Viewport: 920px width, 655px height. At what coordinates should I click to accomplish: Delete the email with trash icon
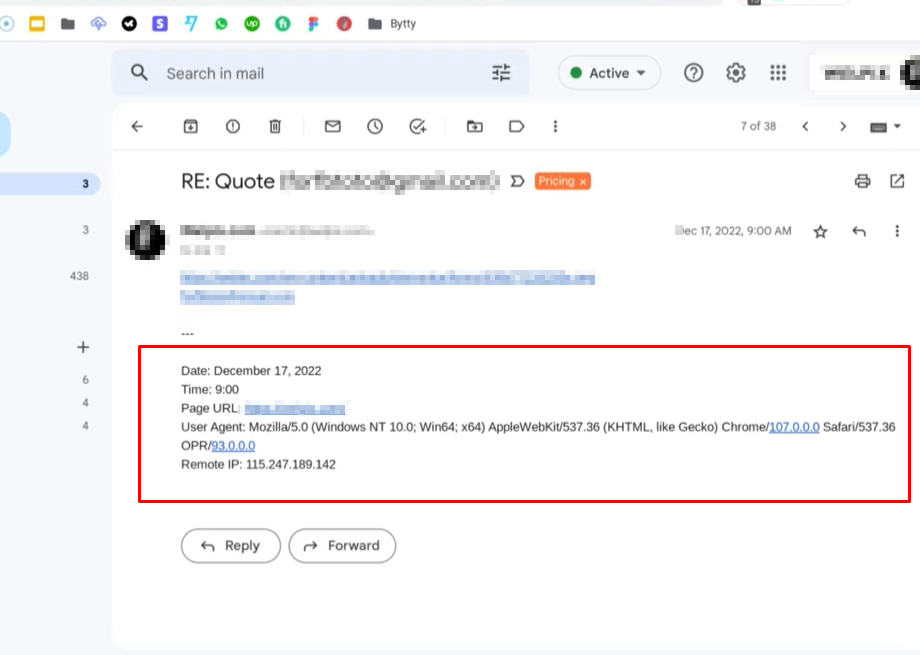[275, 126]
